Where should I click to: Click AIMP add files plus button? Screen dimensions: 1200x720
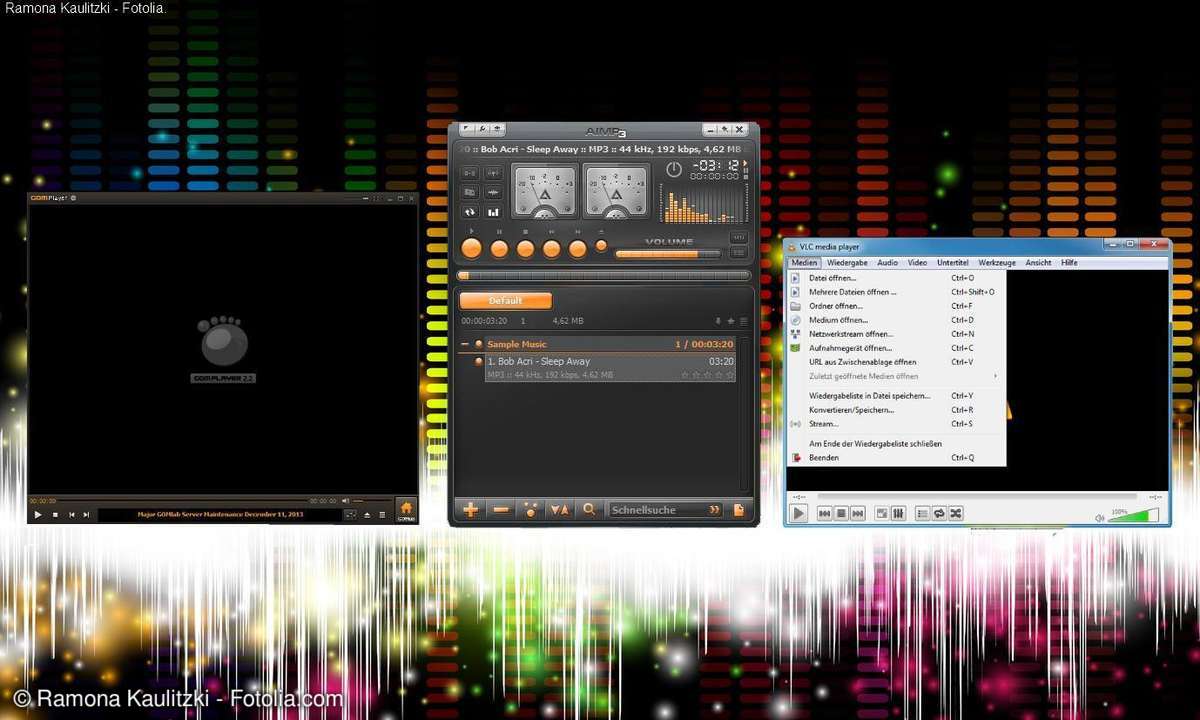coord(470,509)
